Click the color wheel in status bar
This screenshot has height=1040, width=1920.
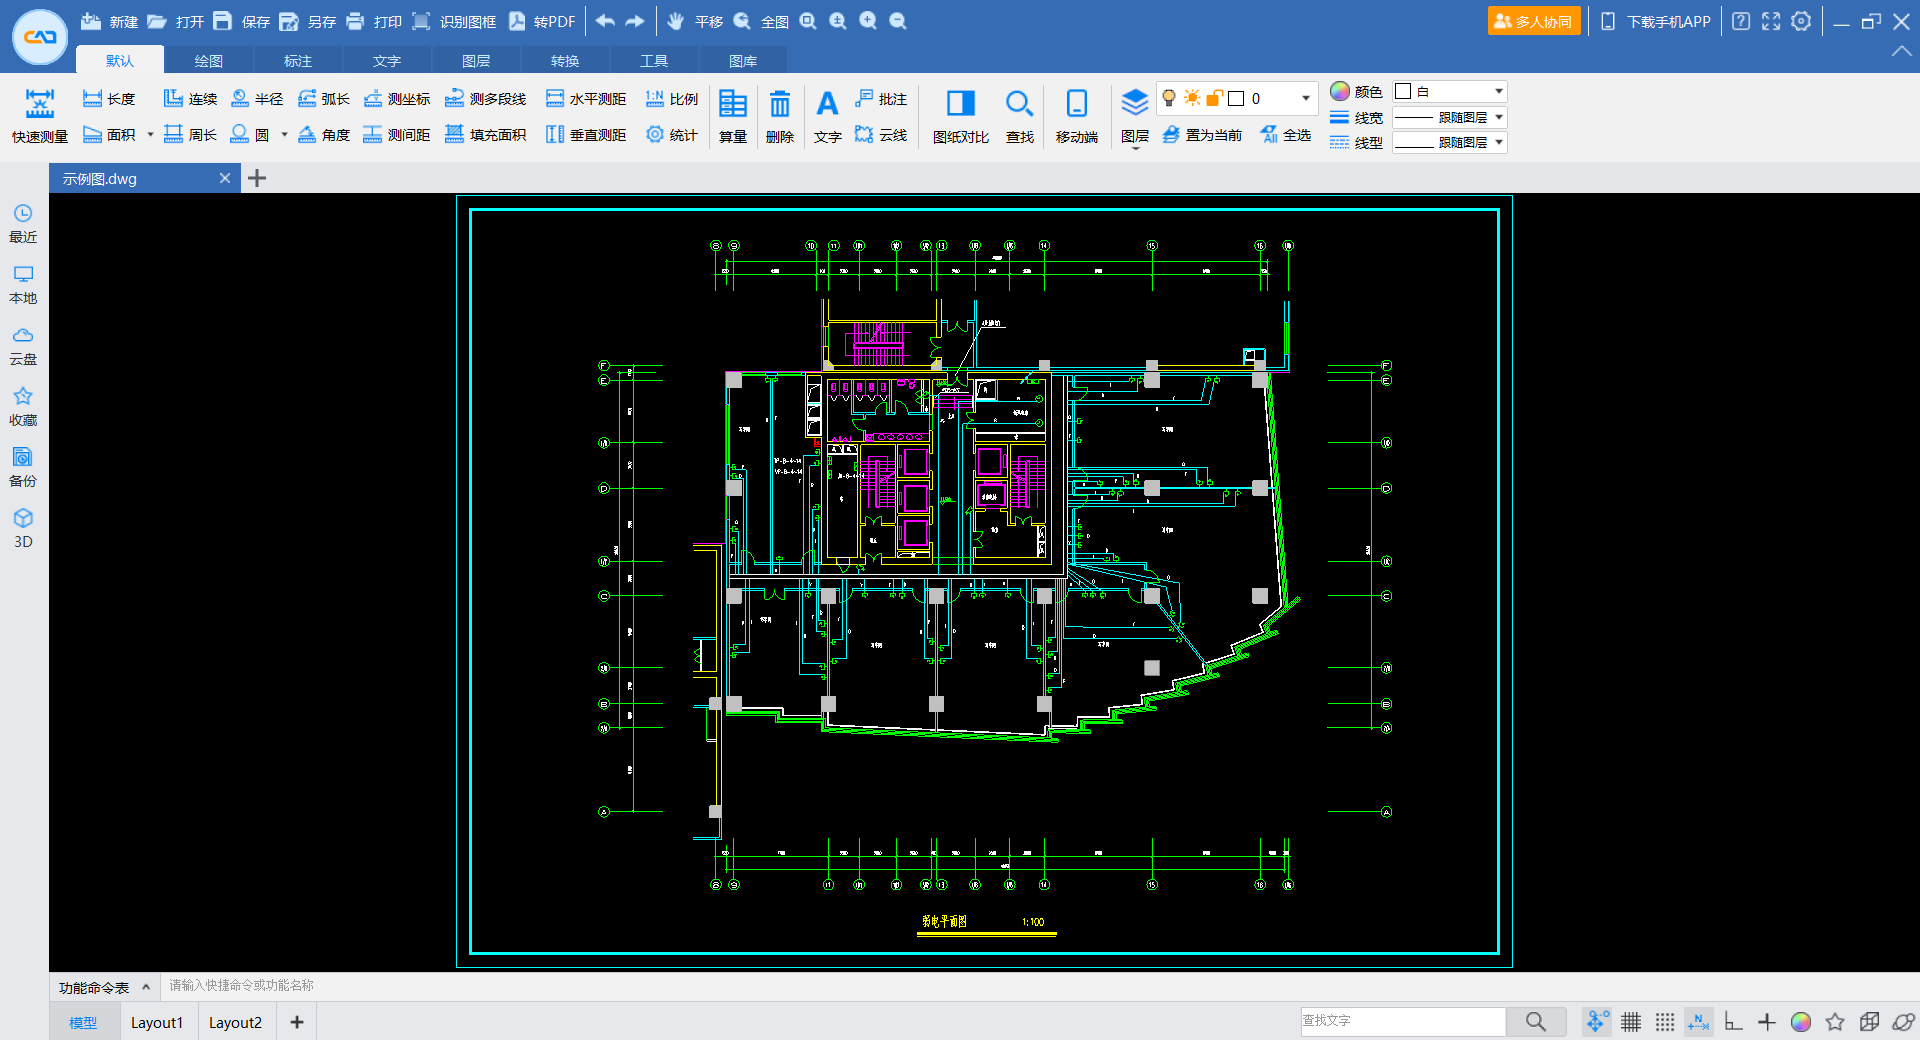(1800, 1021)
